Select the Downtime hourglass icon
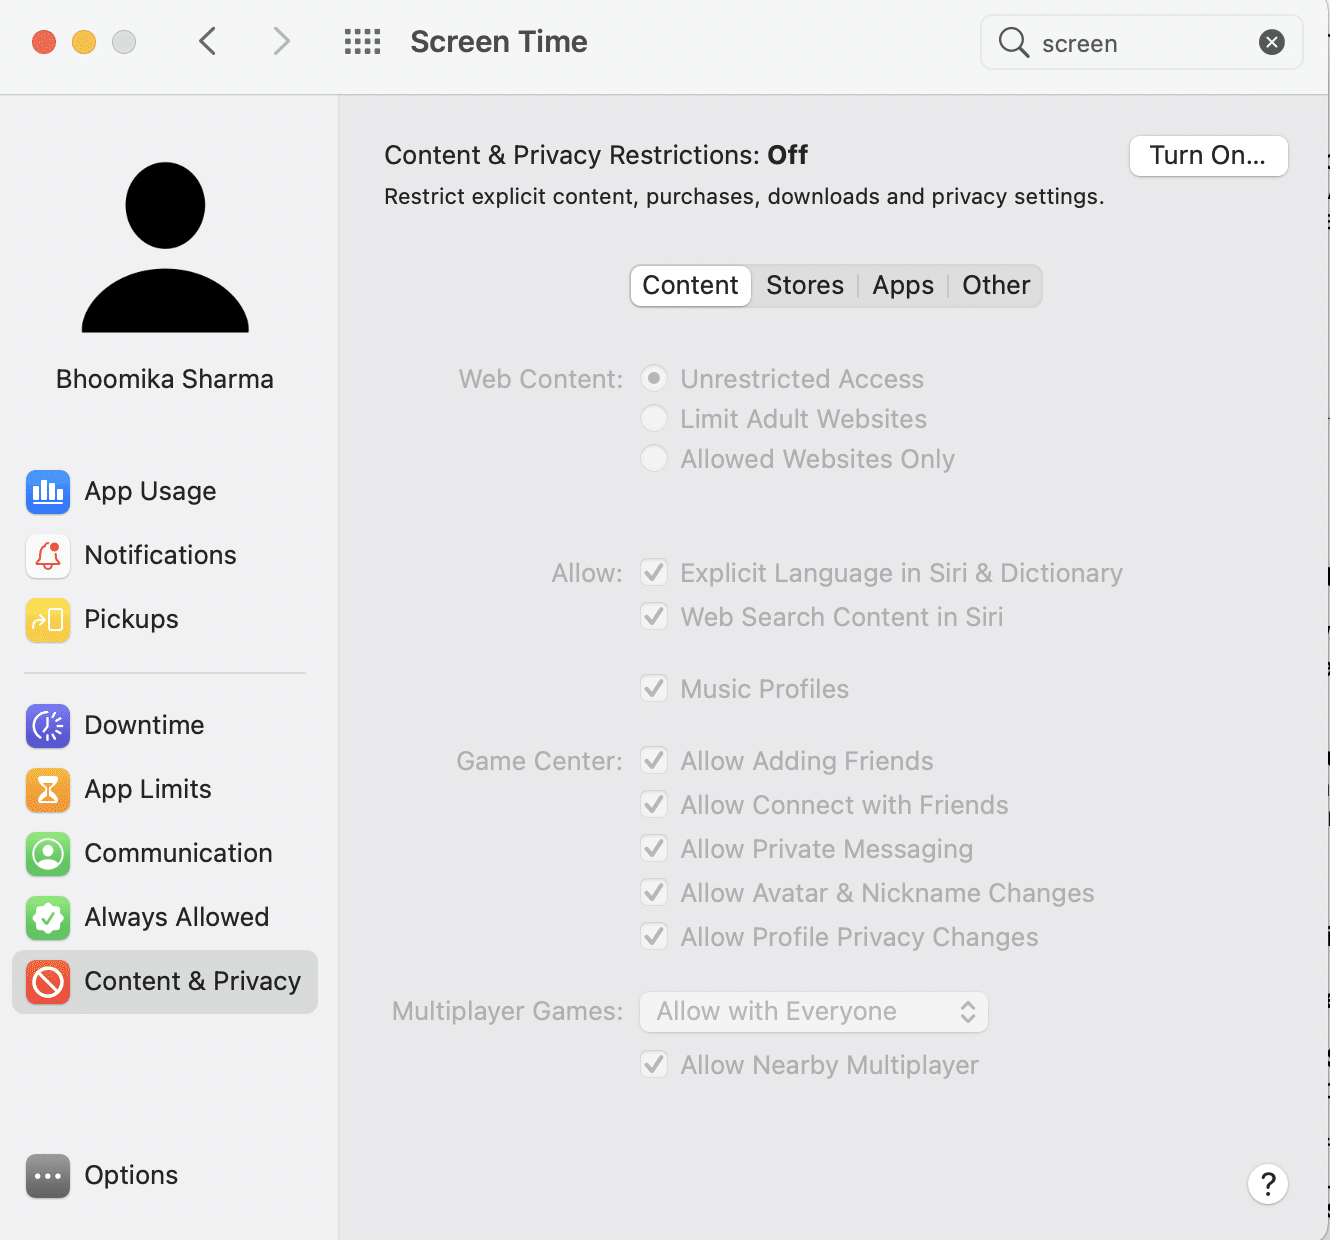This screenshot has height=1240, width=1330. [x=48, y=726]
